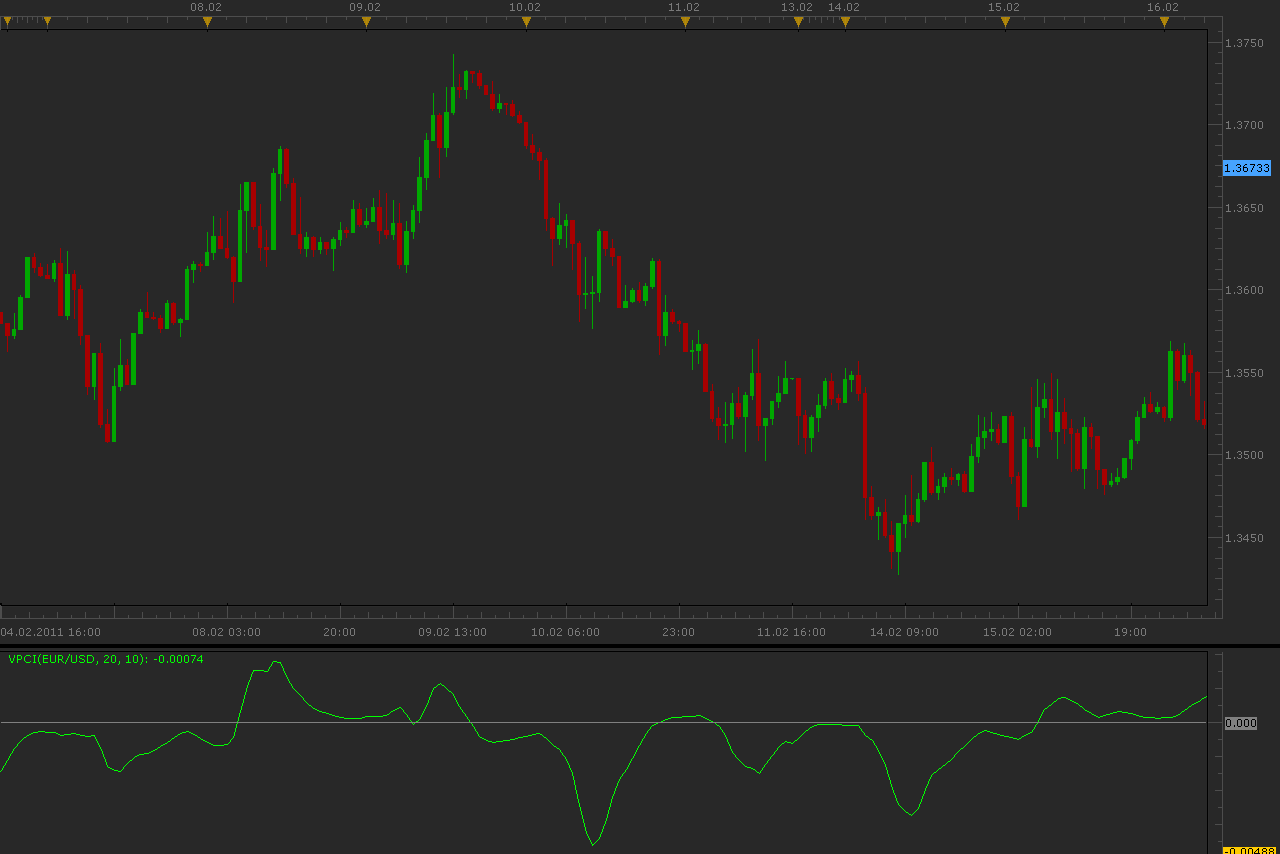Screen dimensions: 1280x854
Task: Click the 04.02.2011 16:00 time label
Action: pyautogui.click(x=50, y=632)
